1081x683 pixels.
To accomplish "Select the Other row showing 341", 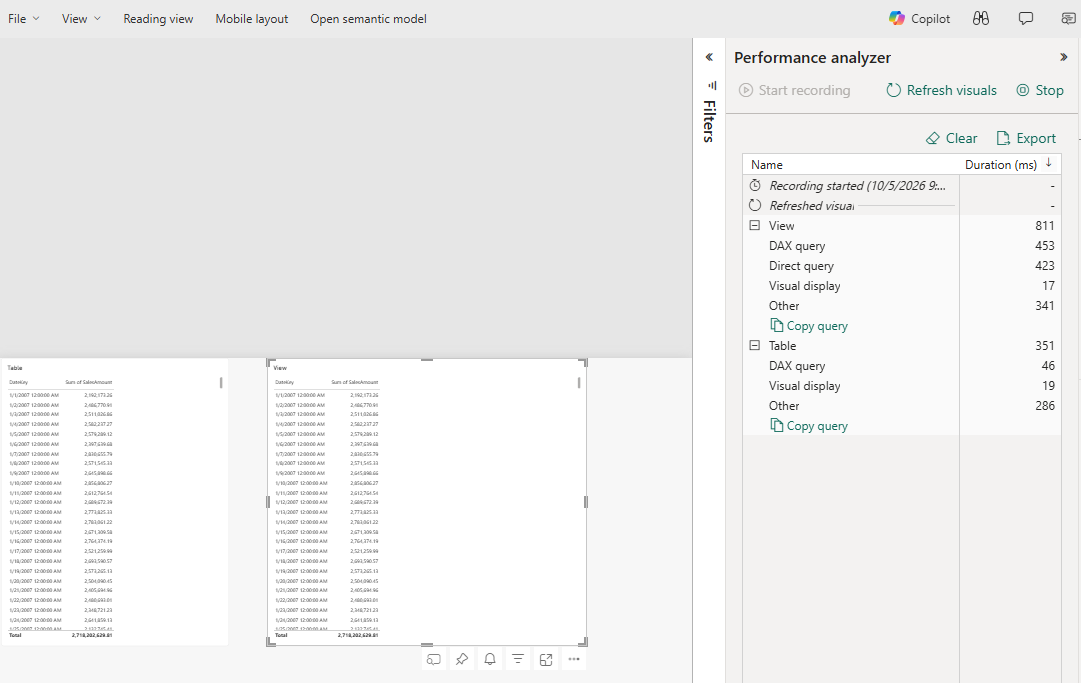I will [902, 306].
